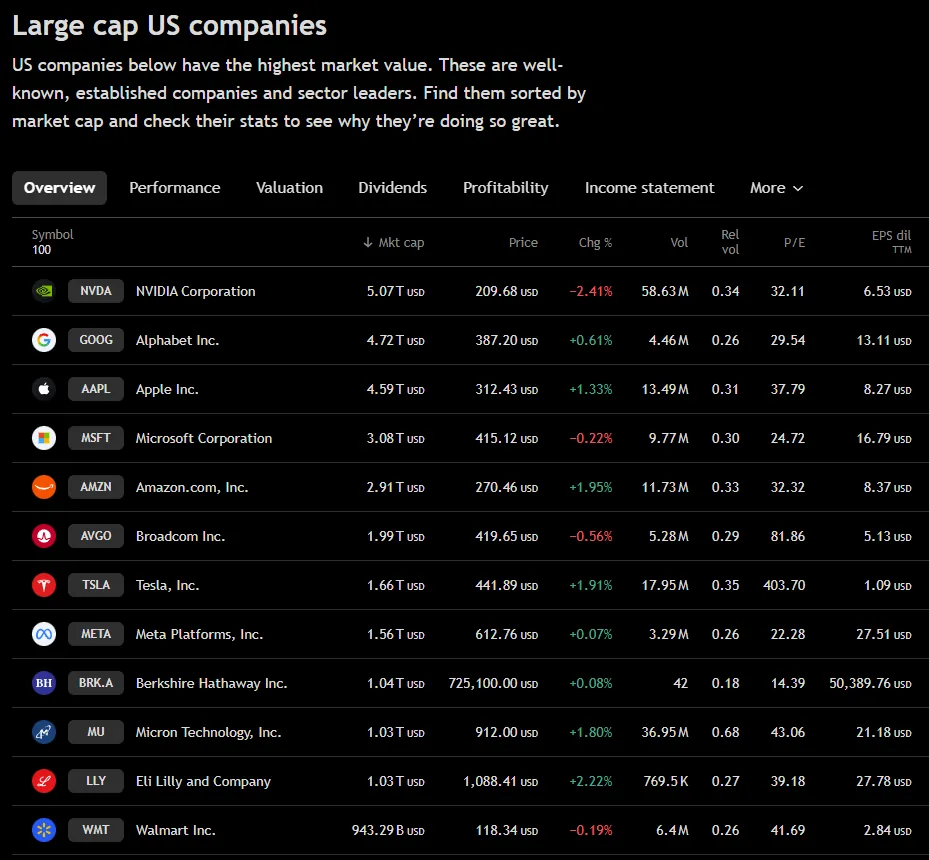Sort by the Vol column header
This screenshot has width=929, height=860.
point(679,242)
